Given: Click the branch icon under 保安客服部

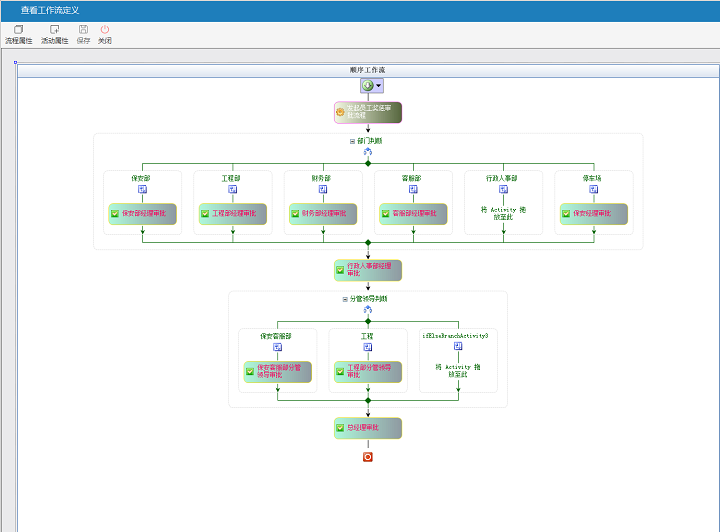Looking at the screenshot, I should (x=278, y=347).
